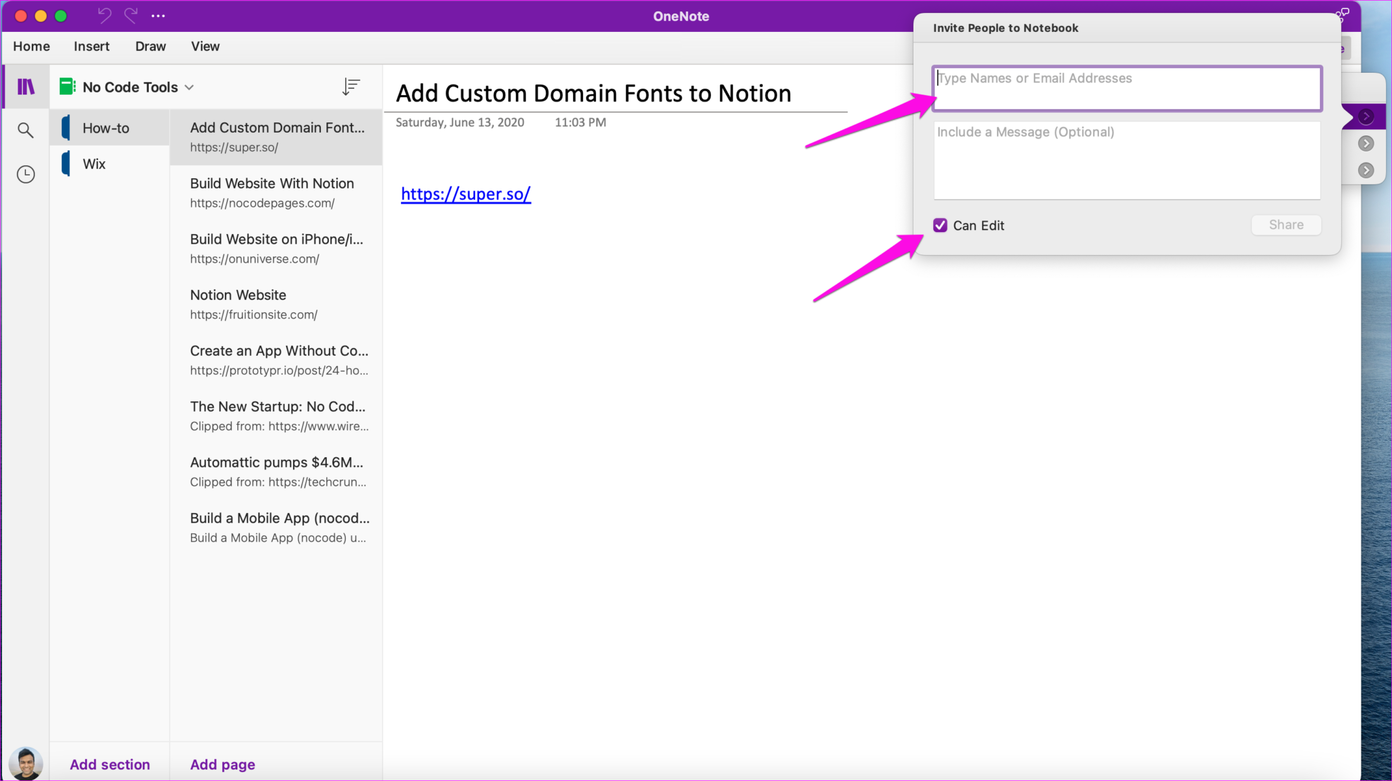
Task: Click the sort pages icon
Action: (351, 87)
